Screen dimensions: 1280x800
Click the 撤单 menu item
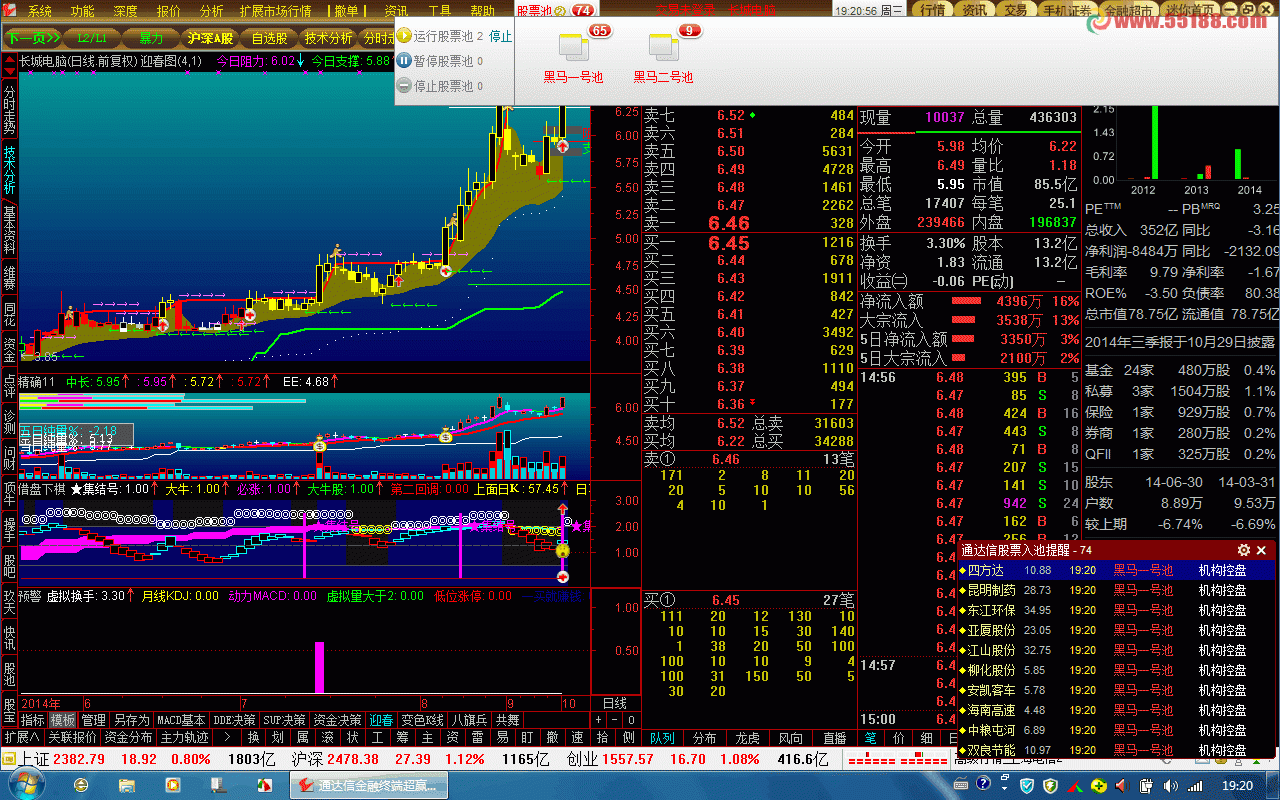coord(346,11)
